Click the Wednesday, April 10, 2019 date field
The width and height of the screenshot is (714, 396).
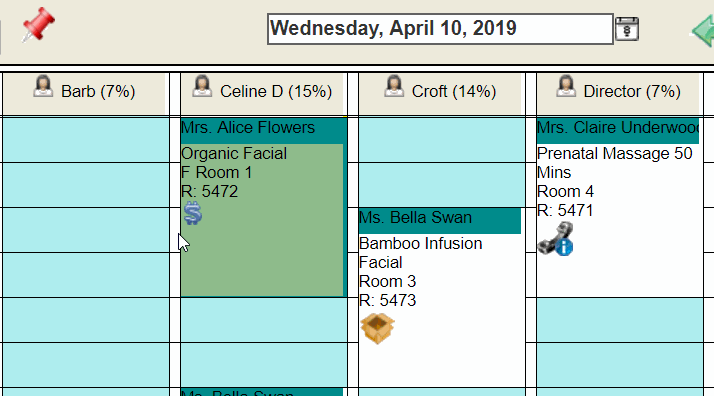tap(440, 29)
